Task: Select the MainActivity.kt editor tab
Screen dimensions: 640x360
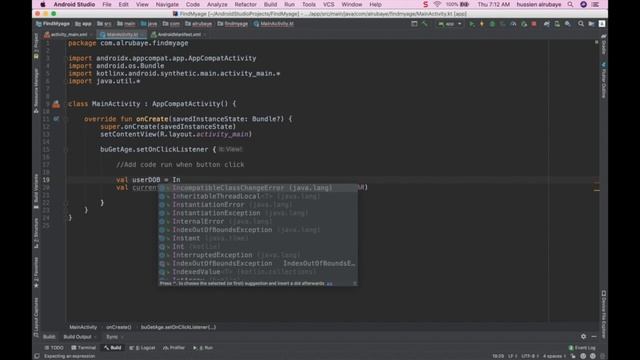Action: click(122, 35)
